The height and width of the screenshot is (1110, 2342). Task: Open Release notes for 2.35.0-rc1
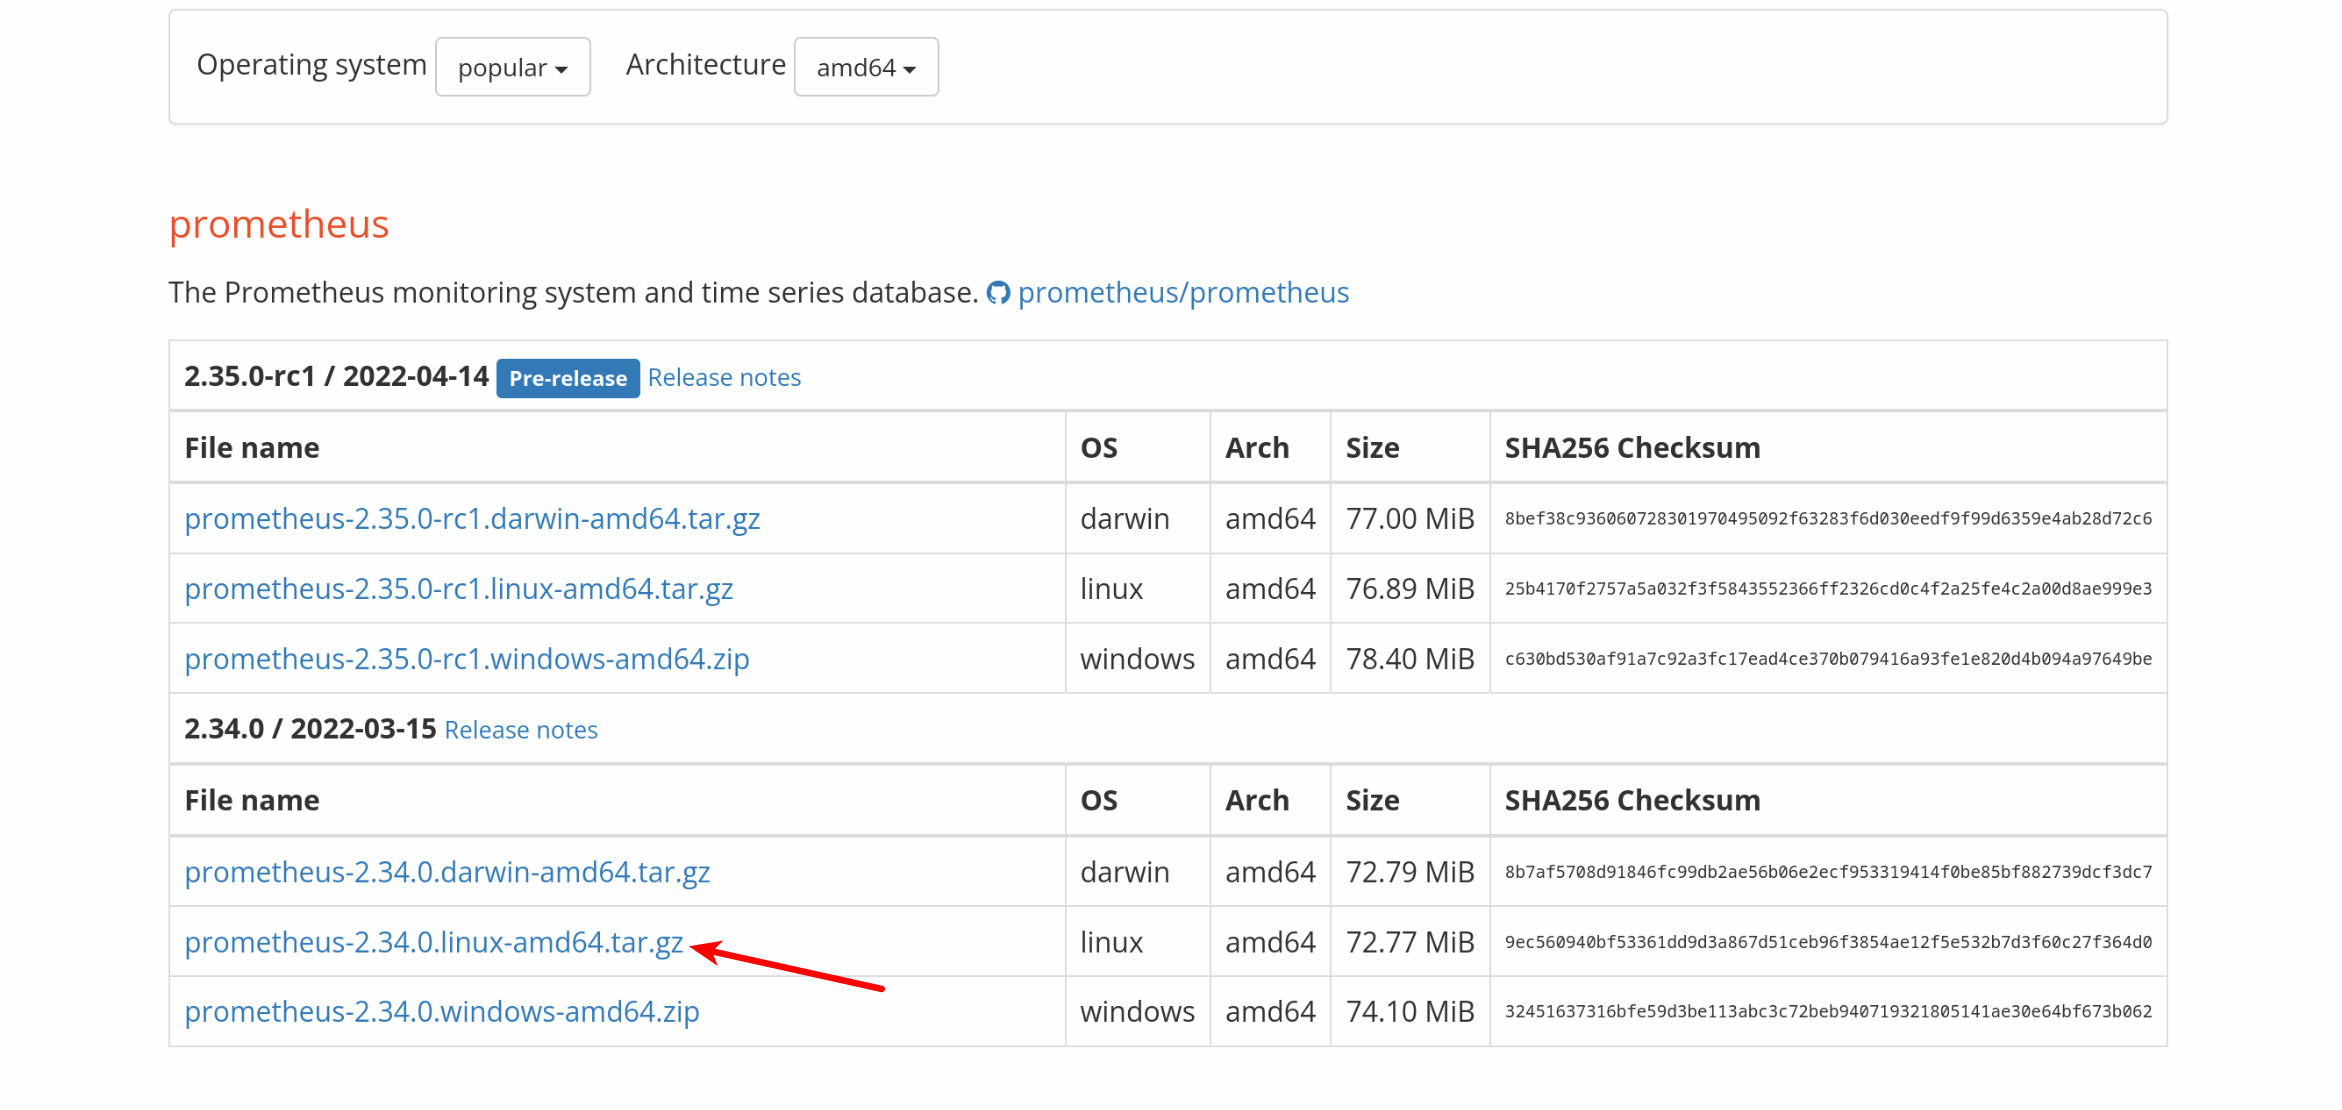click(724, 378)
